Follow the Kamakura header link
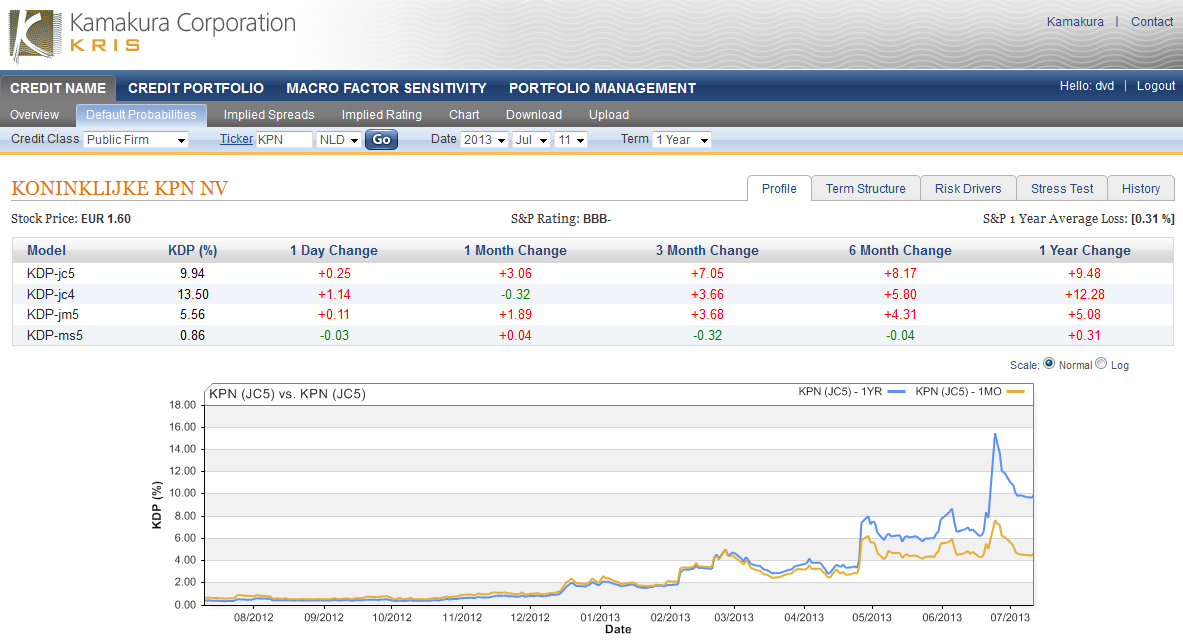The image size is (1183, 642). click(x=1075, y=22)
